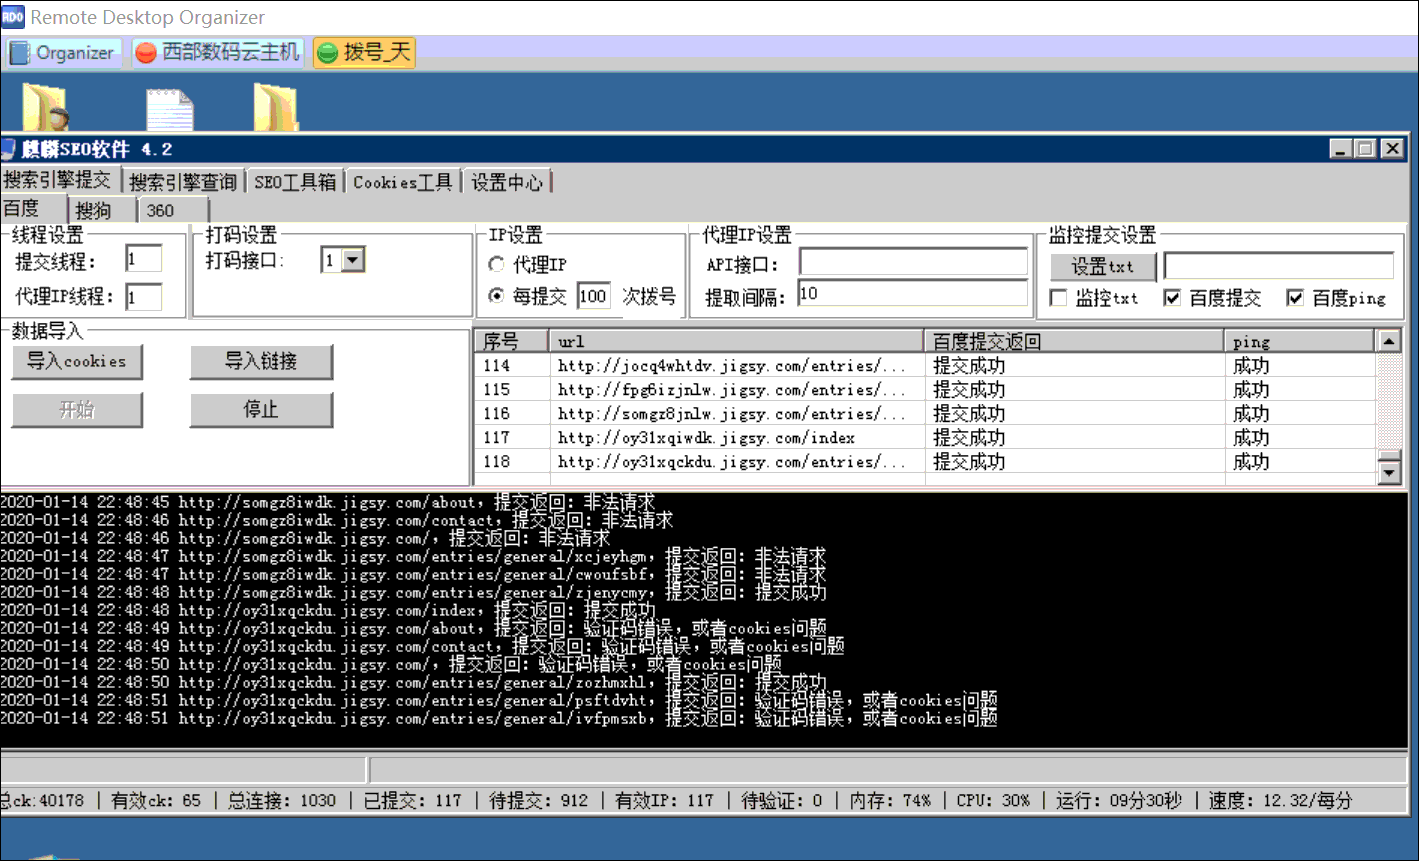
Task: Select row 114 in the results table
Action: coord(925,366)
